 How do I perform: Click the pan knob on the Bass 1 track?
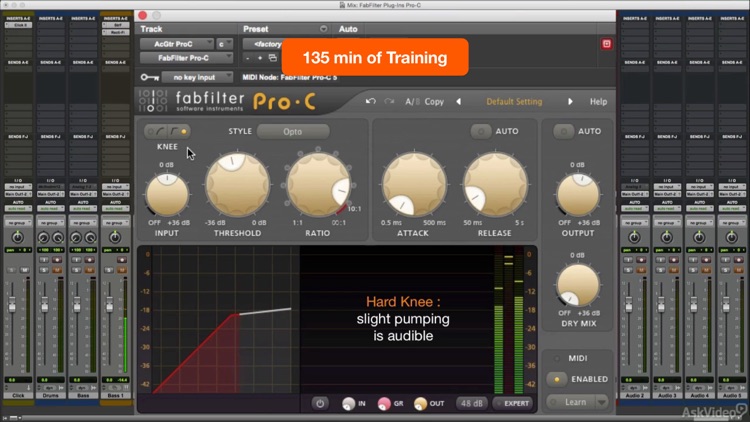(115, 237)
